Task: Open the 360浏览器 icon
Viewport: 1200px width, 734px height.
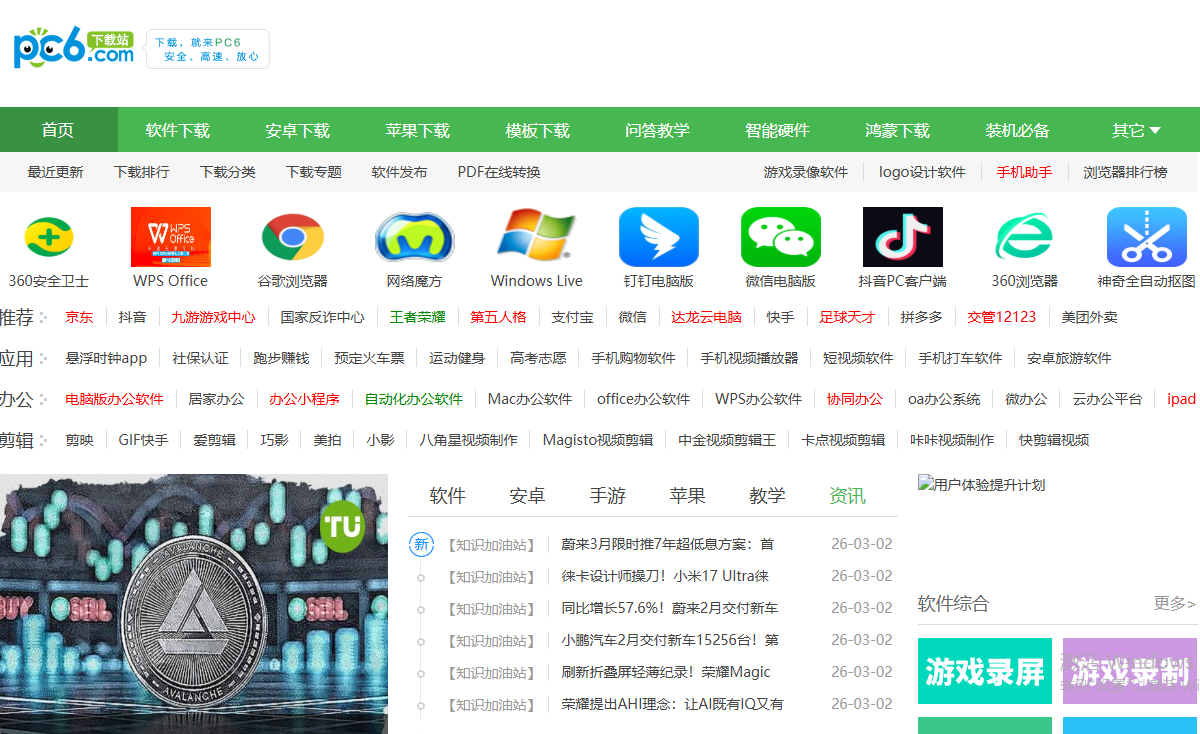Action: (1025, 237)
